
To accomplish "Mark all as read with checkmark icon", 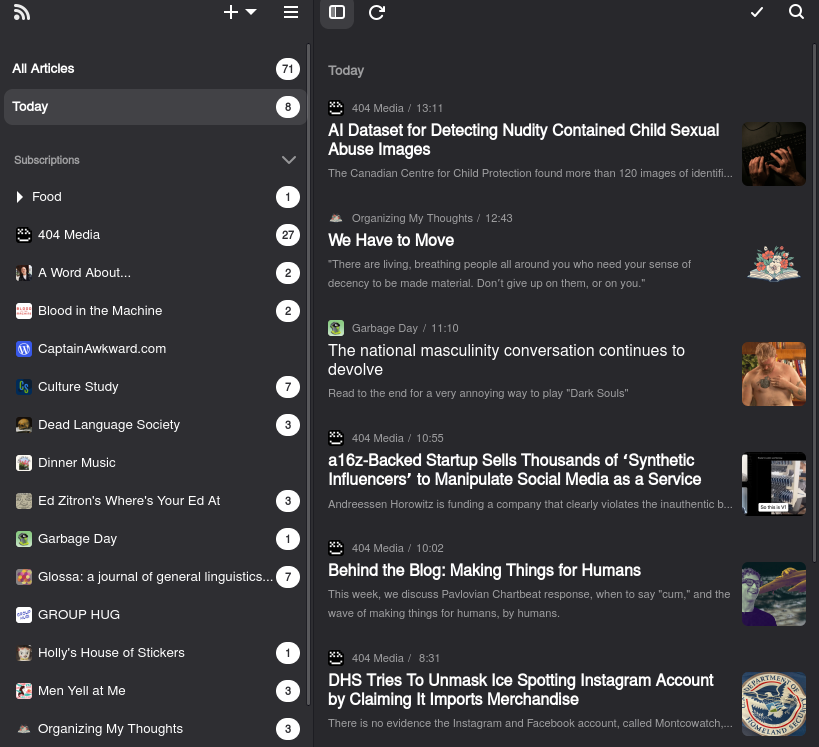I will pos(757,12).
